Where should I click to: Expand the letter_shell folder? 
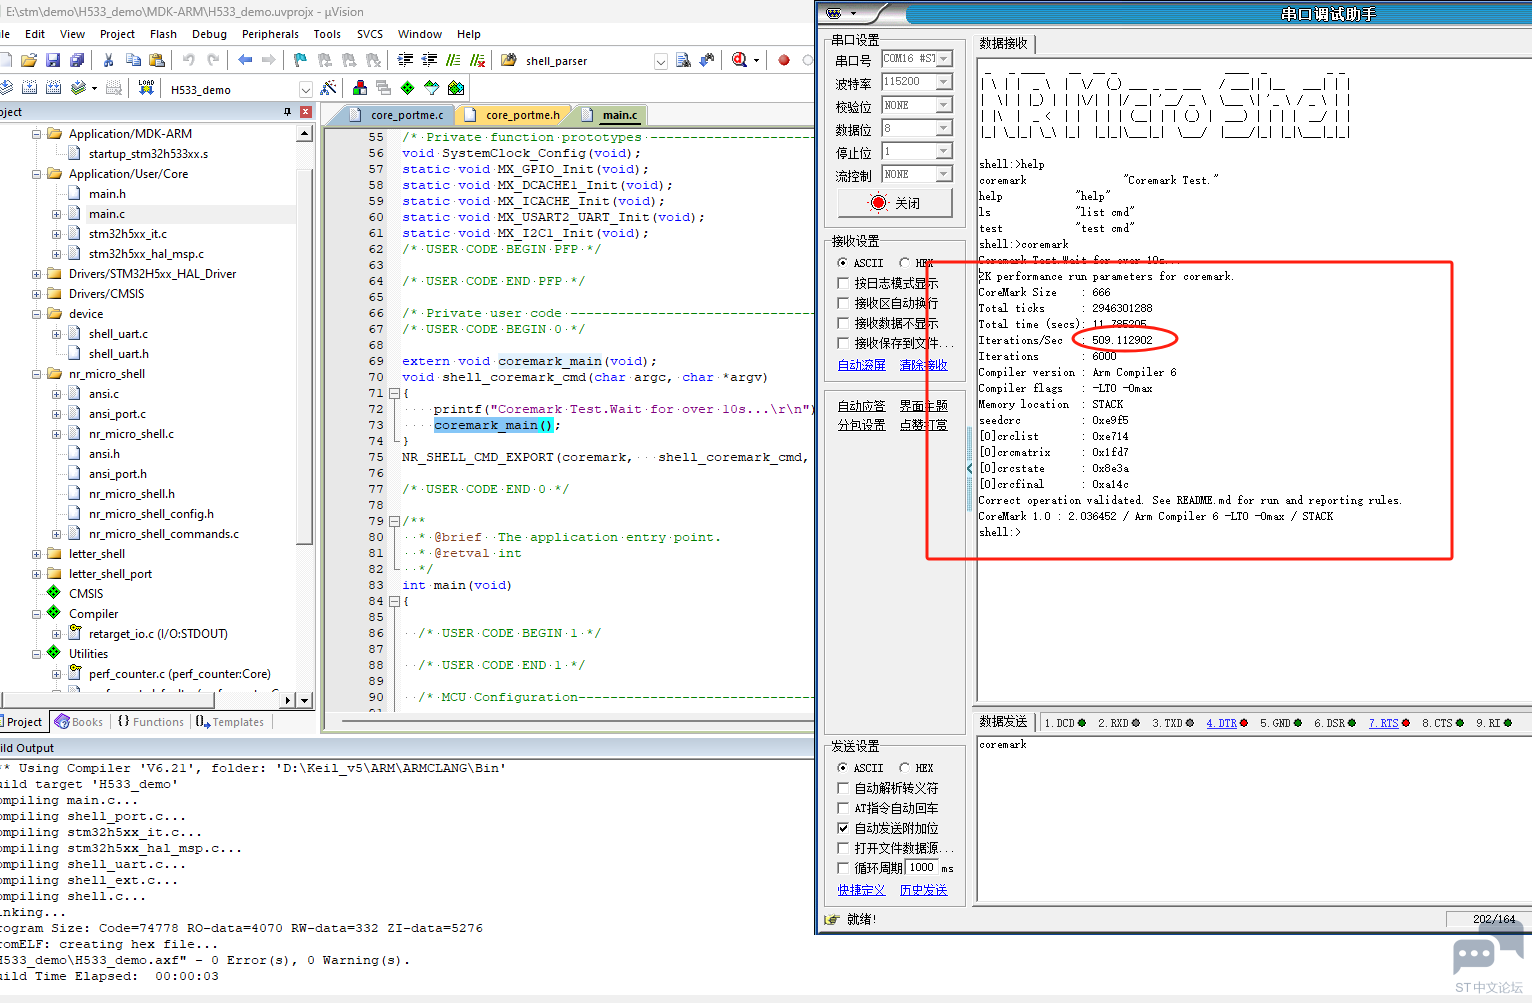pos(37,554)
